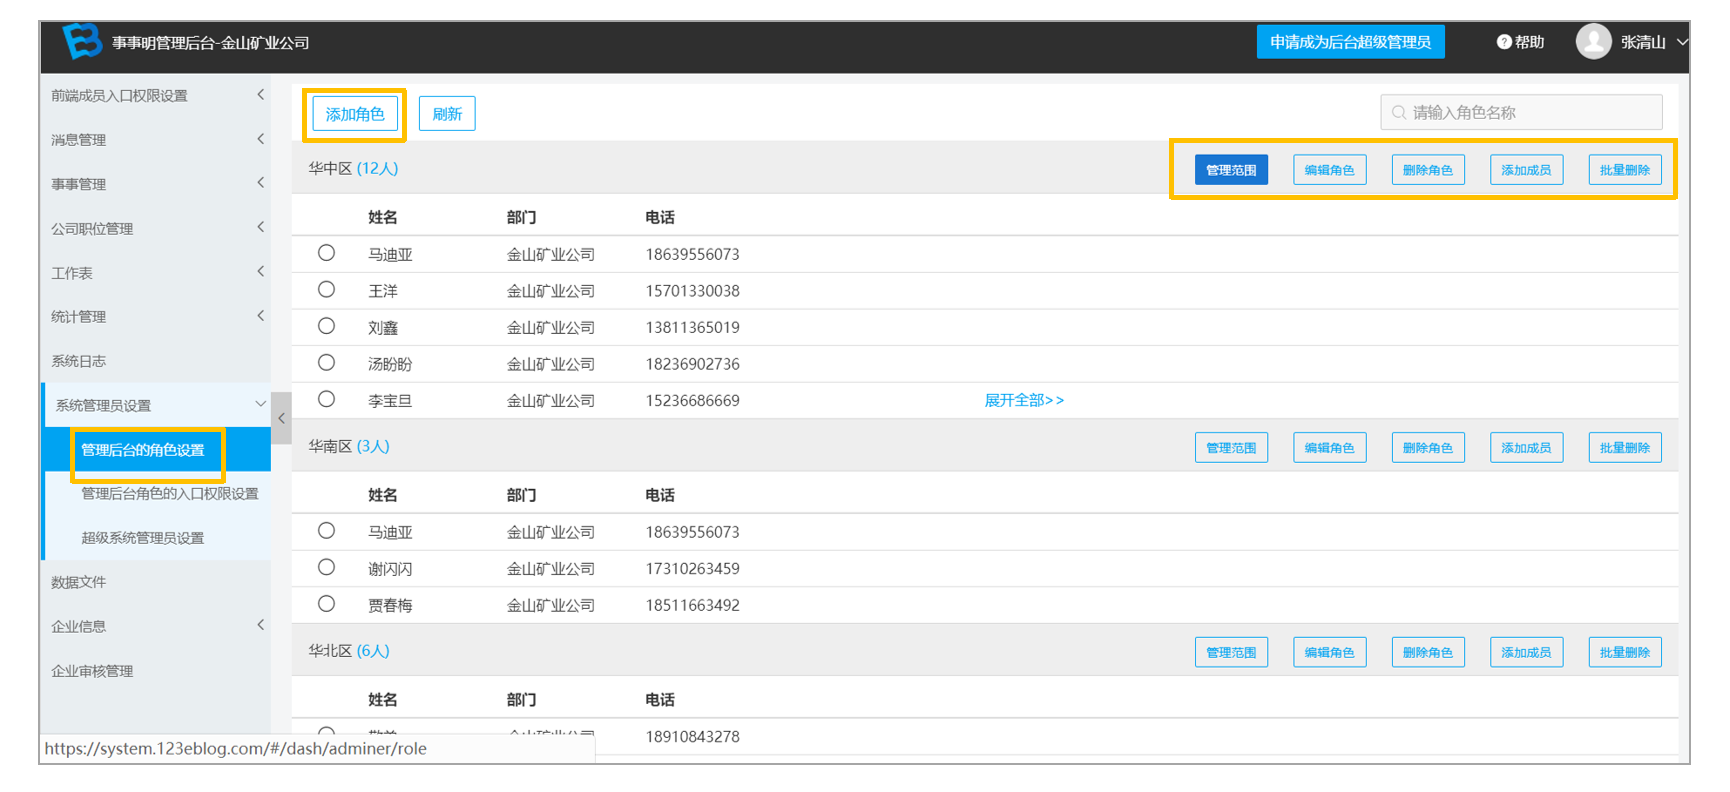1730x792 pixels.
Task: Click the 帮助 question mark icon
Action: tap(1503, 42)
